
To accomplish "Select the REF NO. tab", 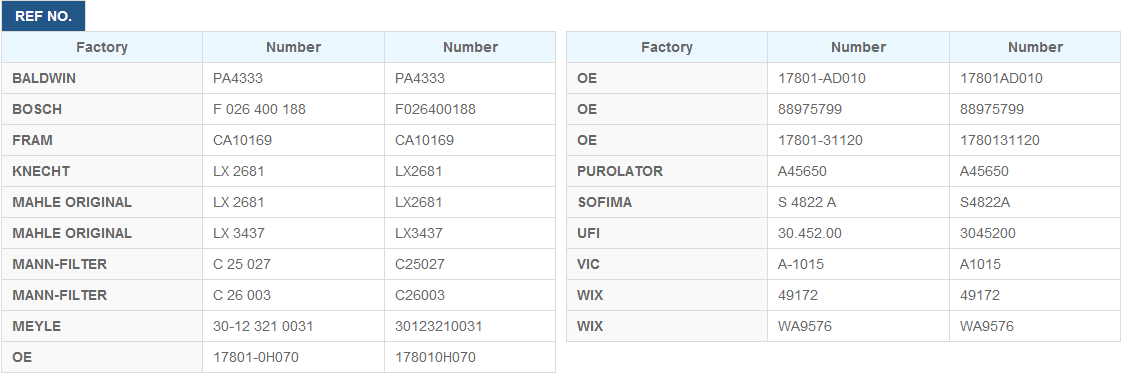I will (x=43, y=16).
